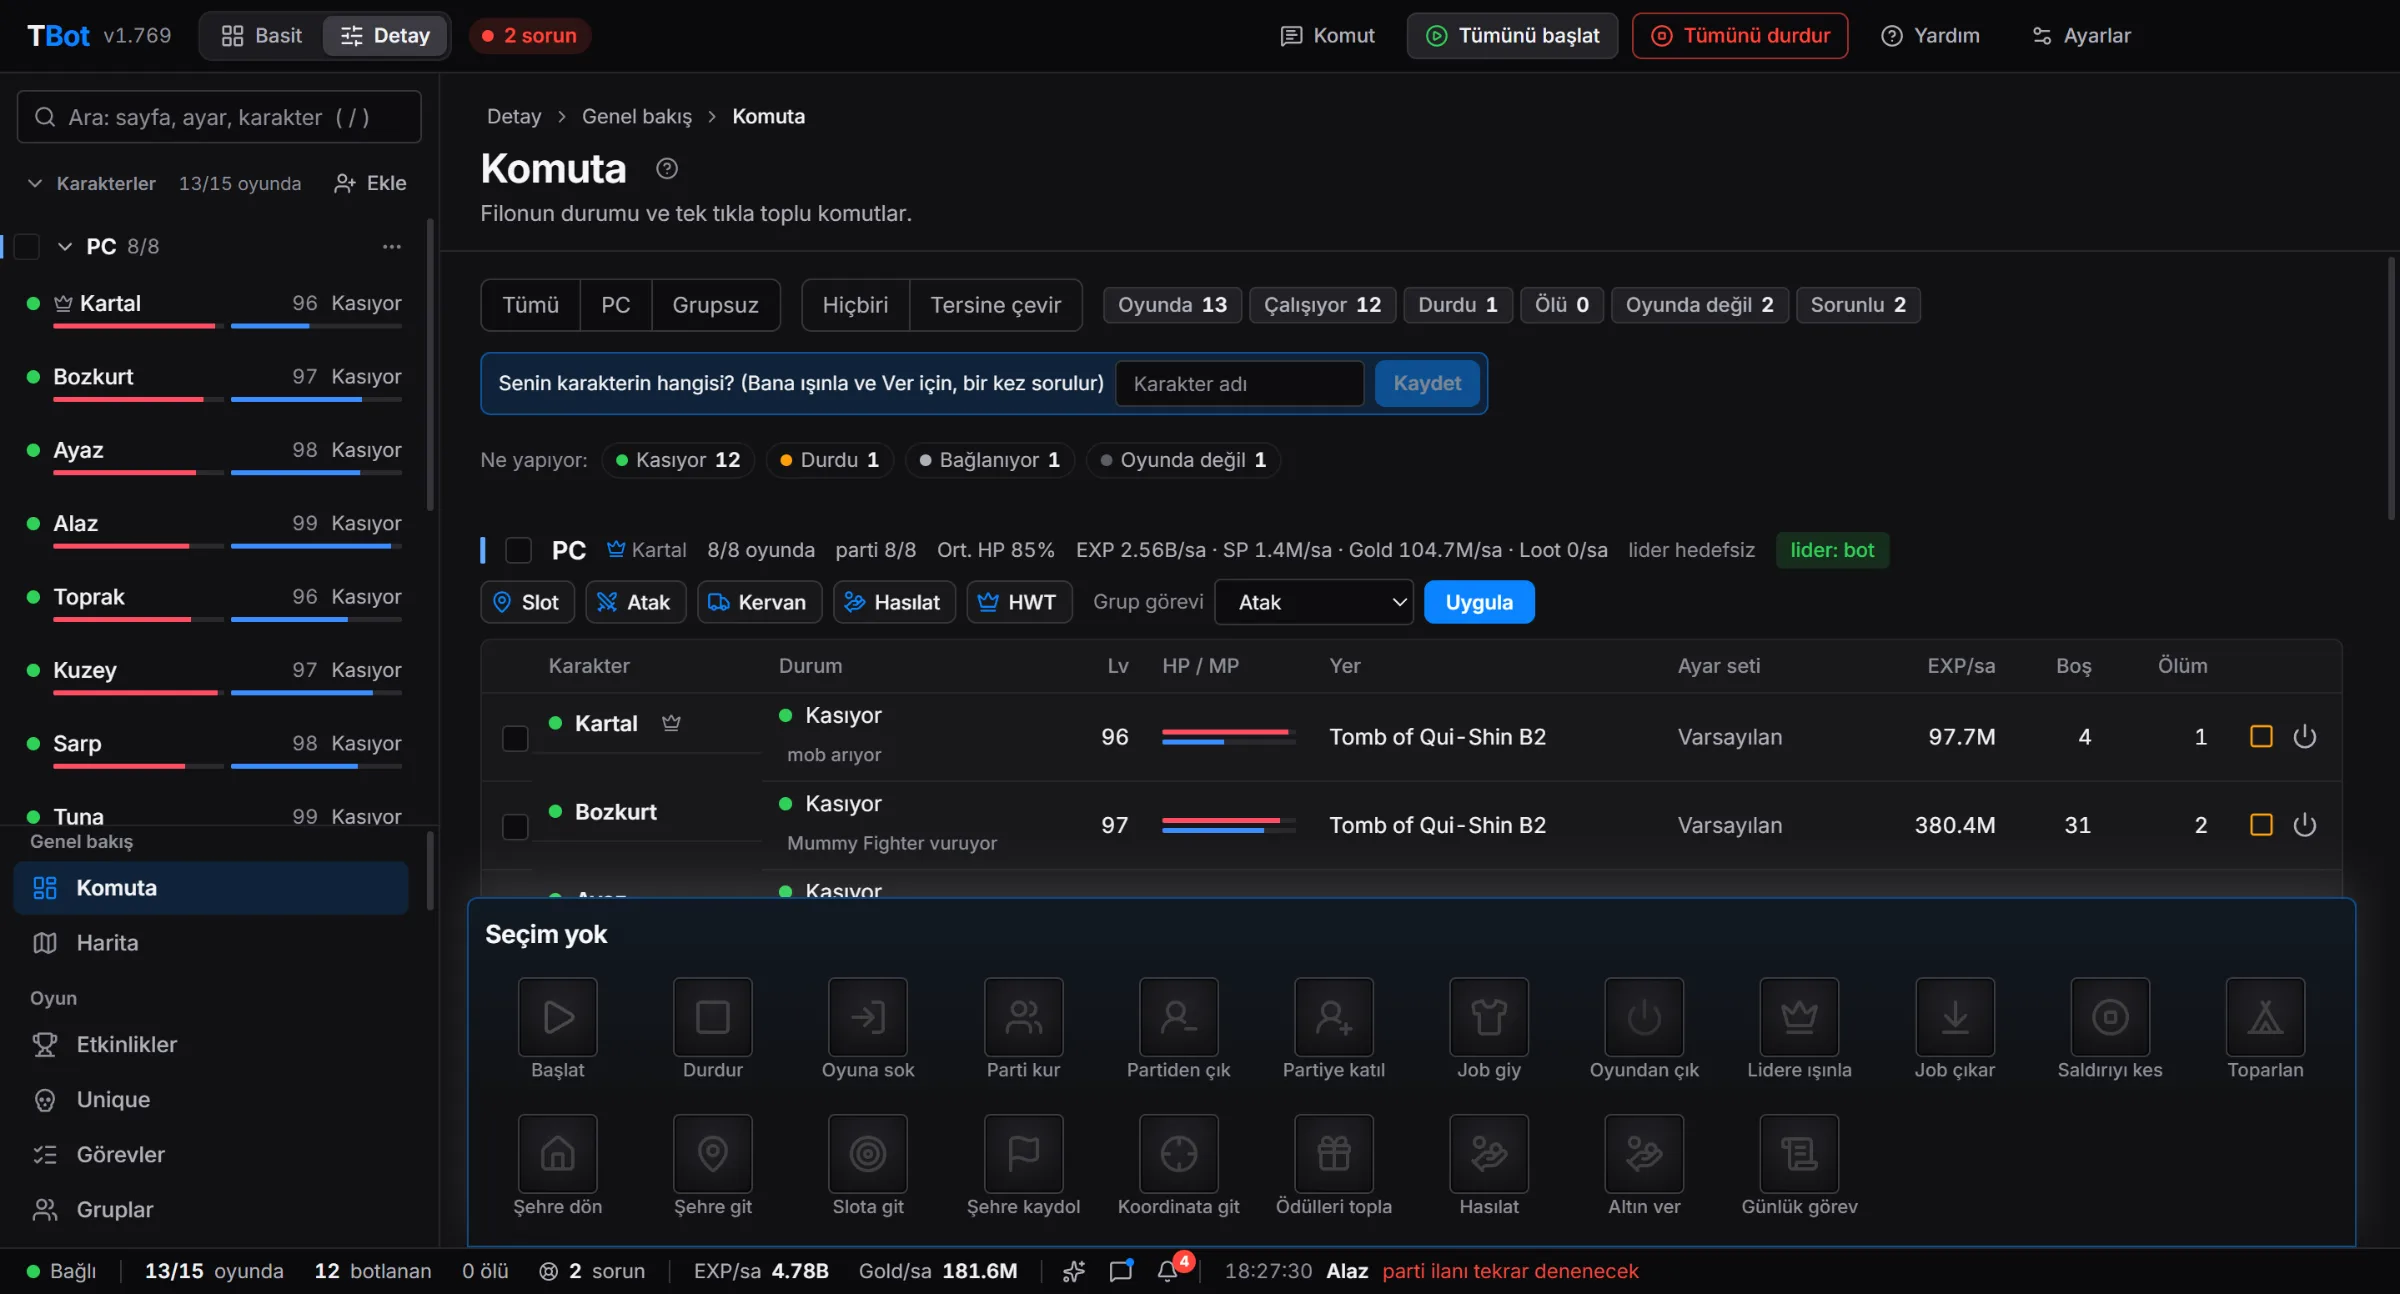Collapse the Karakterler section chevron

(x=35, y=183)
